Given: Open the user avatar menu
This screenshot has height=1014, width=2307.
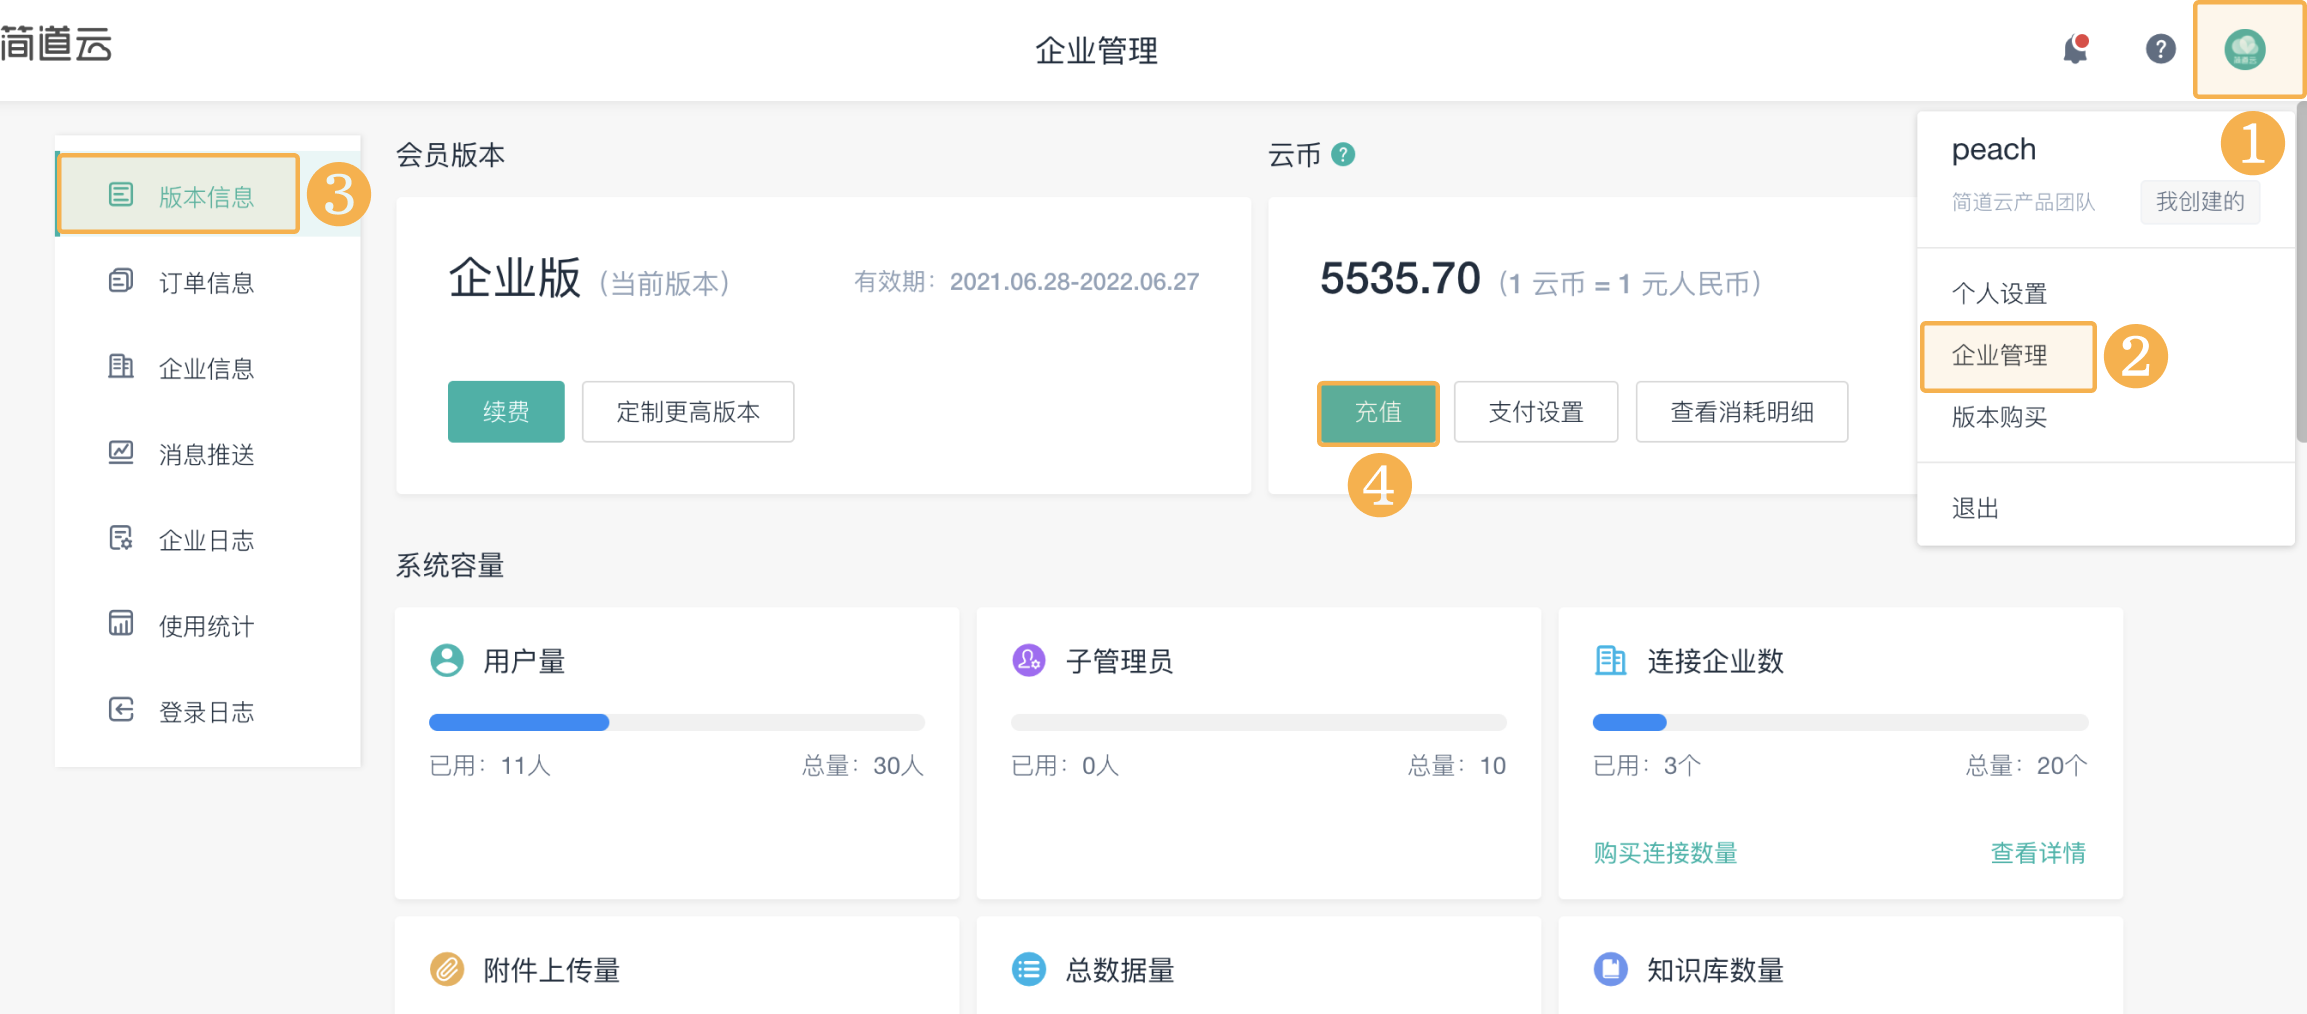Looking at the screenshot, I should tap(2244, 49).
